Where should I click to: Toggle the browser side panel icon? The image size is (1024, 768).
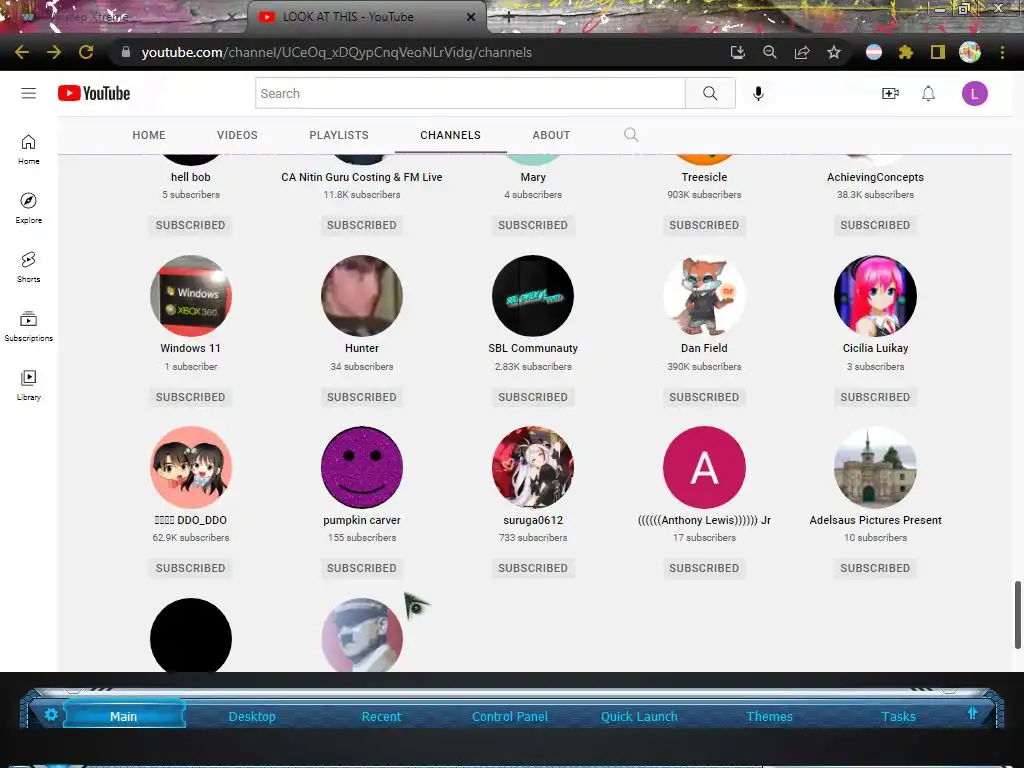click(x=937, y=52)
